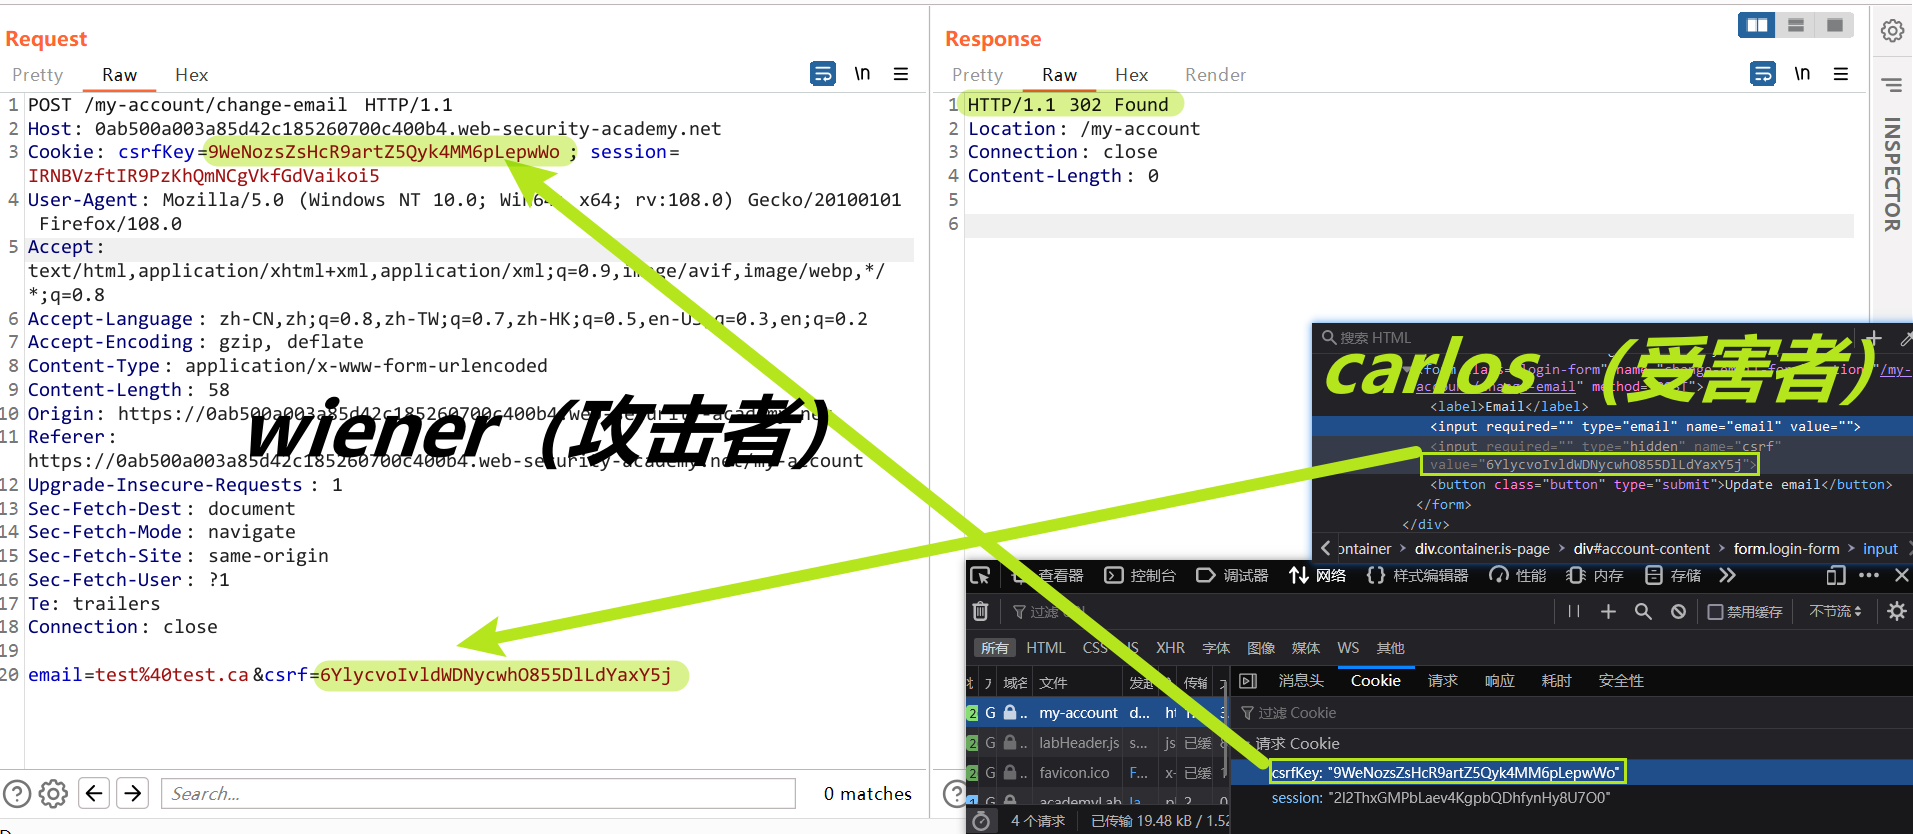Switch to top-bottom split layout

tap(1796, 25)
